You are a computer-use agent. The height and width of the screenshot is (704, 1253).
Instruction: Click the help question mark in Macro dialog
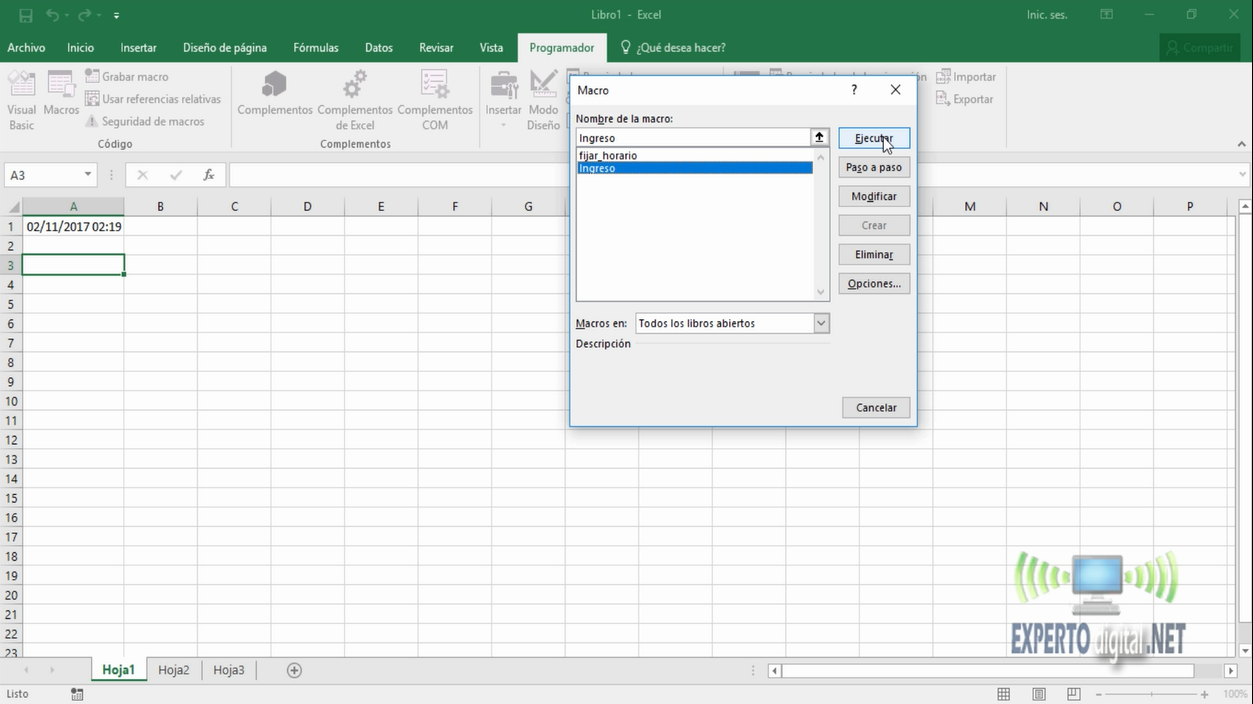pyautogui.click(x=854, y=90)
